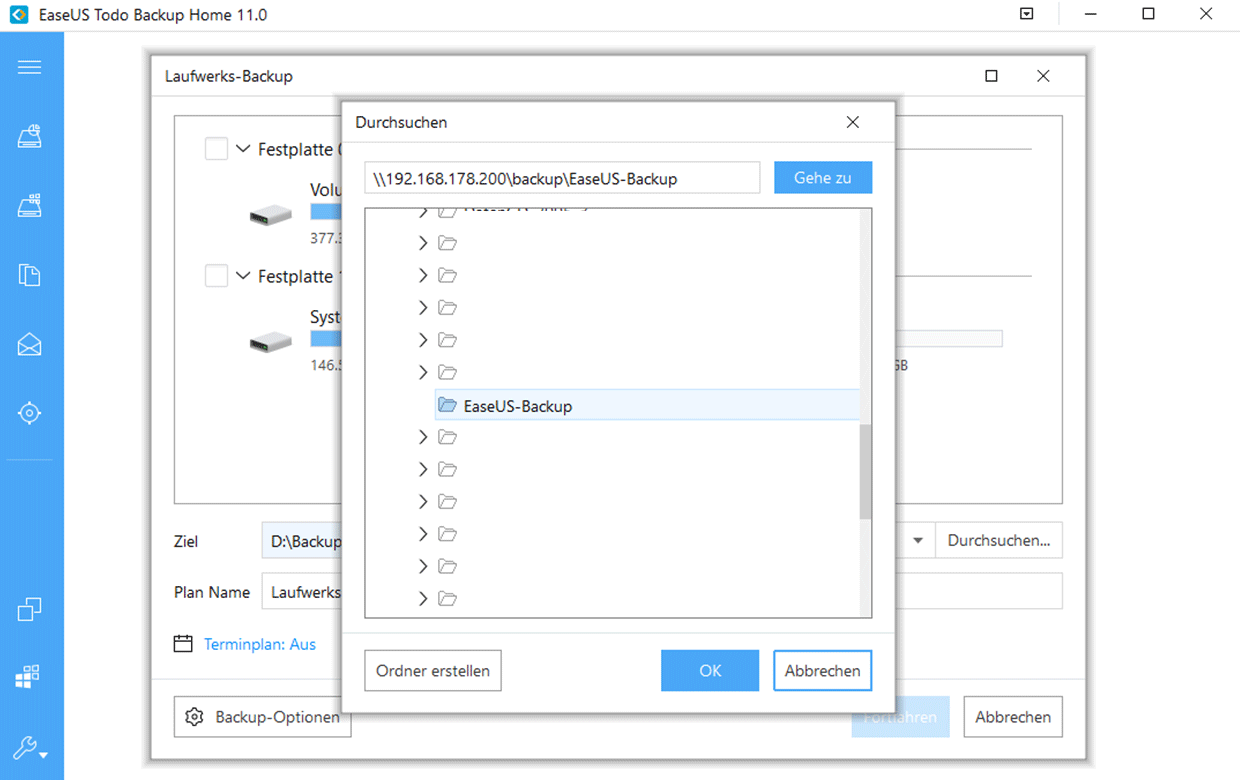Open the Tools wrench icon
Viewport: 1240px width, 780px height.
30,748
